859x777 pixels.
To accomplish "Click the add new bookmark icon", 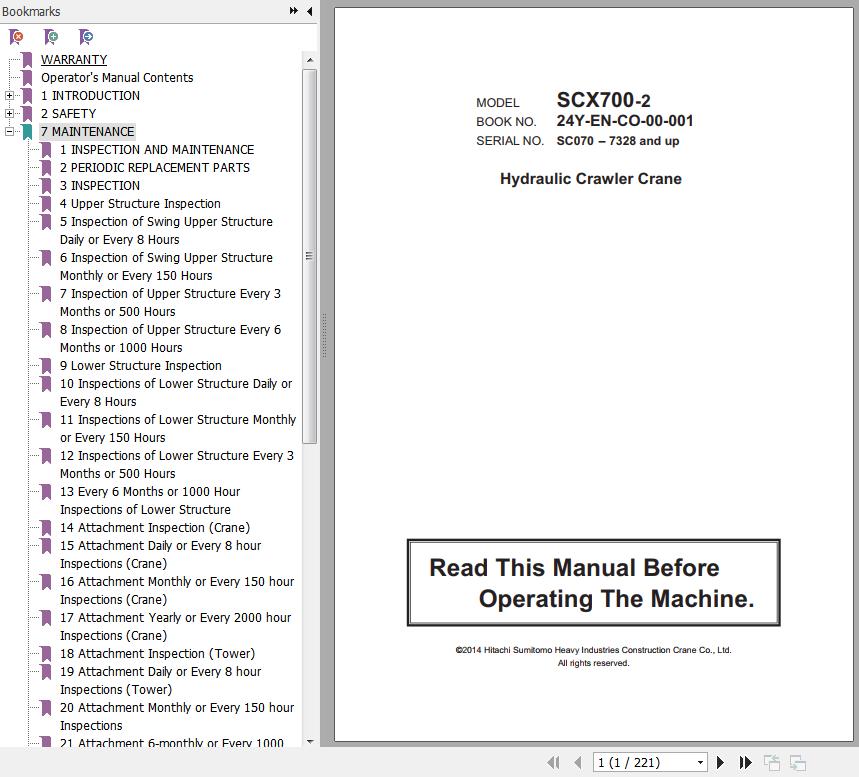I will click(x=51, y=37).
